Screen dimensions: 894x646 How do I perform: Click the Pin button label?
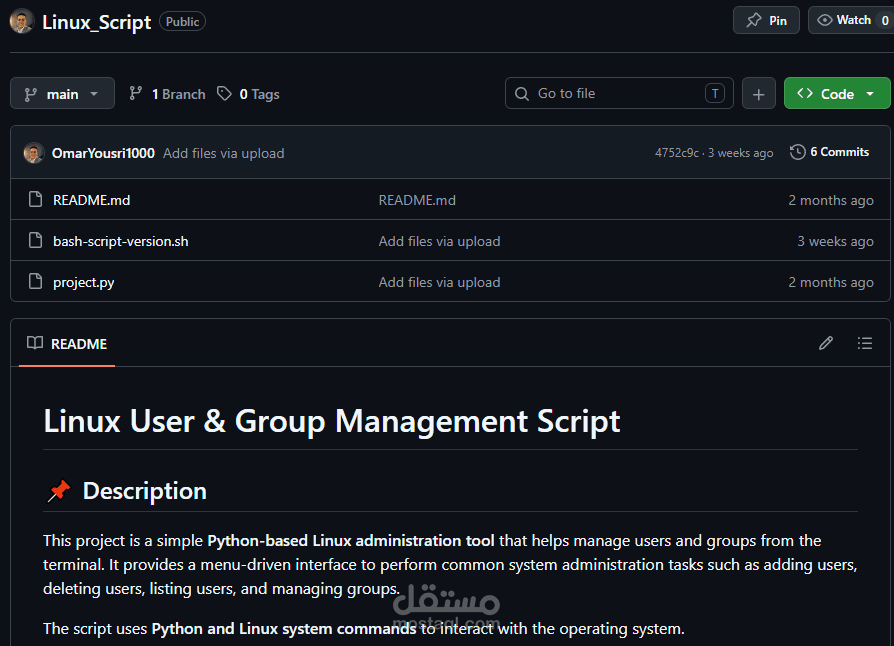tap(778, 21)
